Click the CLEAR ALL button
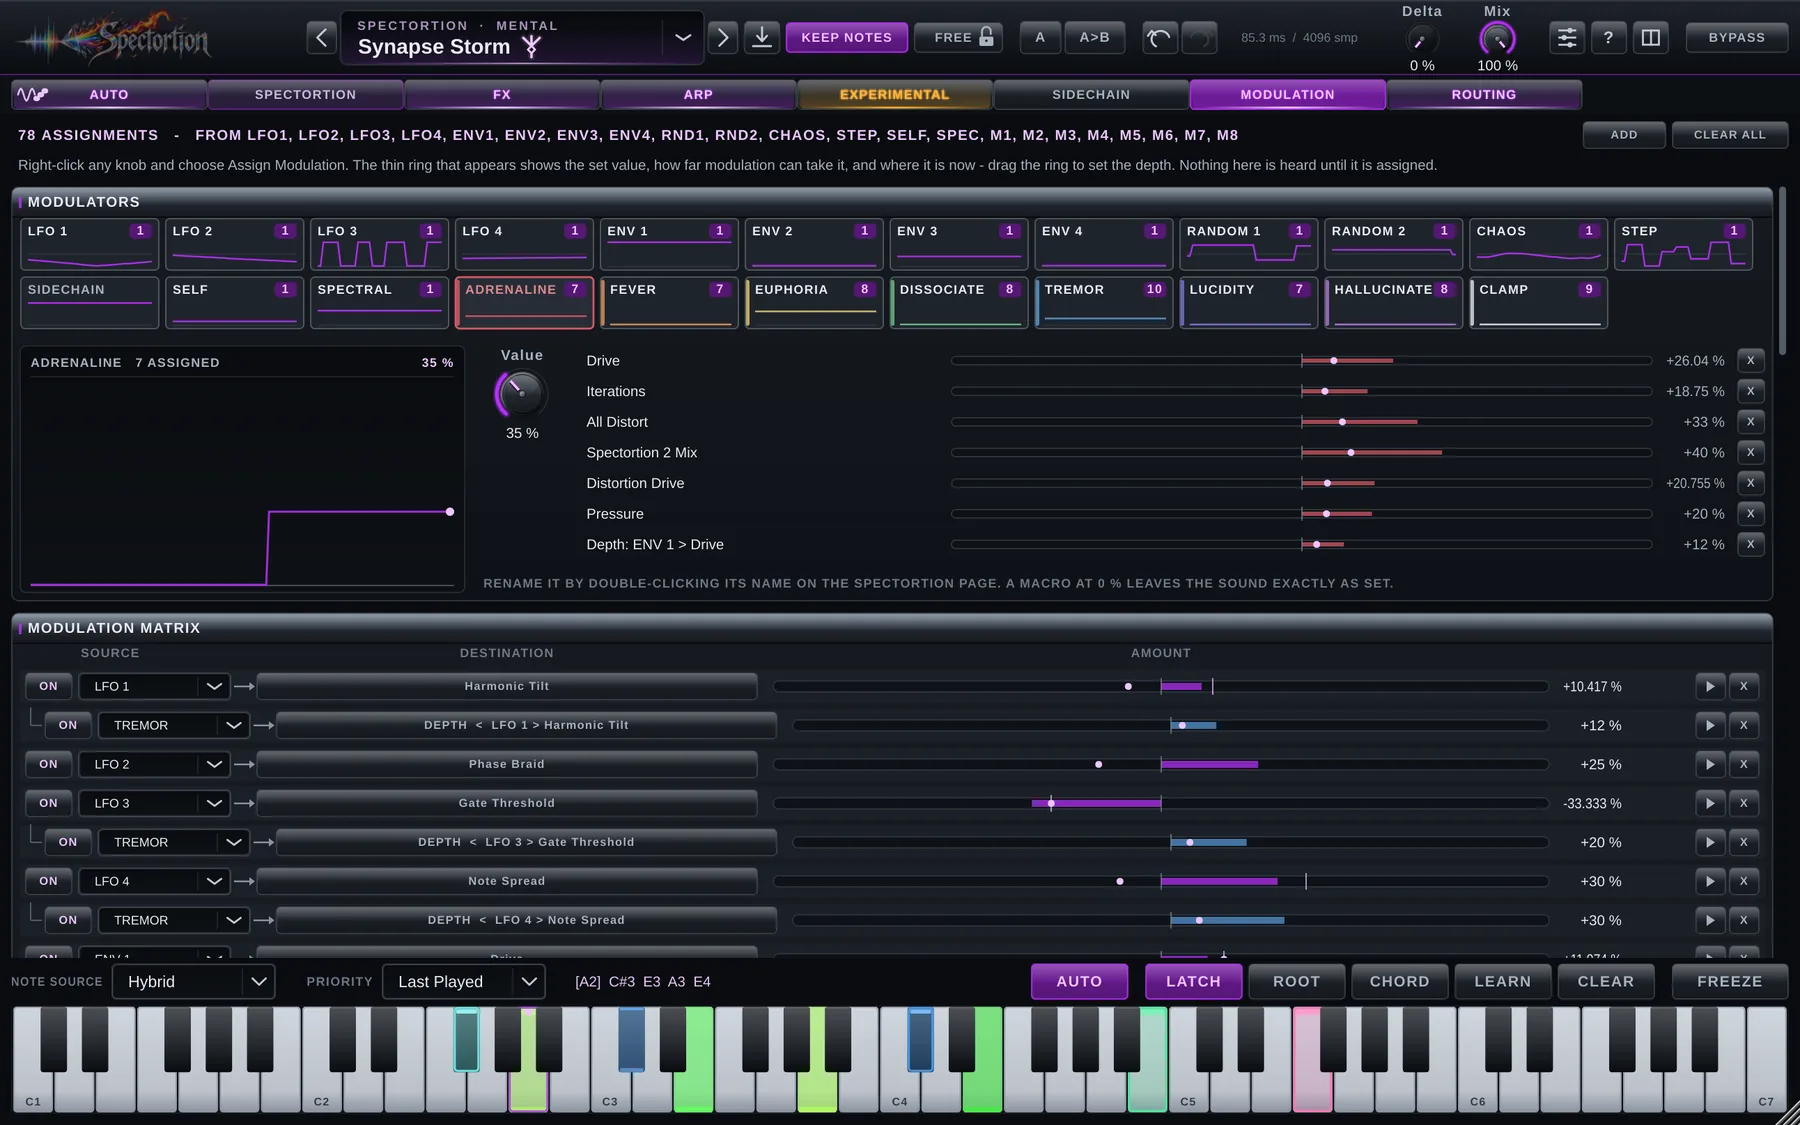The width and height of the screenshot is (1800, 1125). tap(1729, 135)
